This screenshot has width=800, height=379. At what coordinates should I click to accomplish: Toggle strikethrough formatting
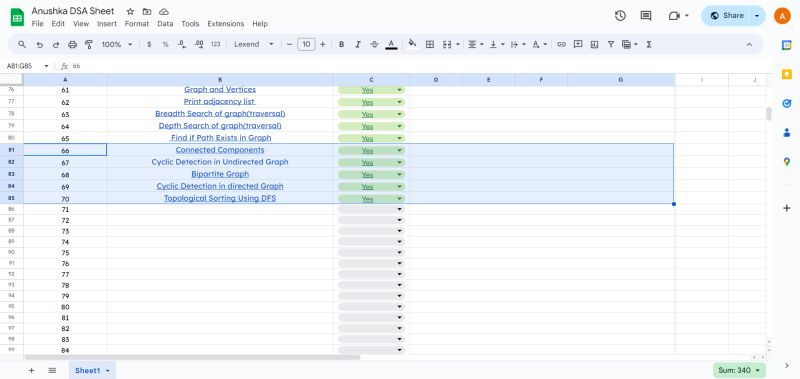374,44
